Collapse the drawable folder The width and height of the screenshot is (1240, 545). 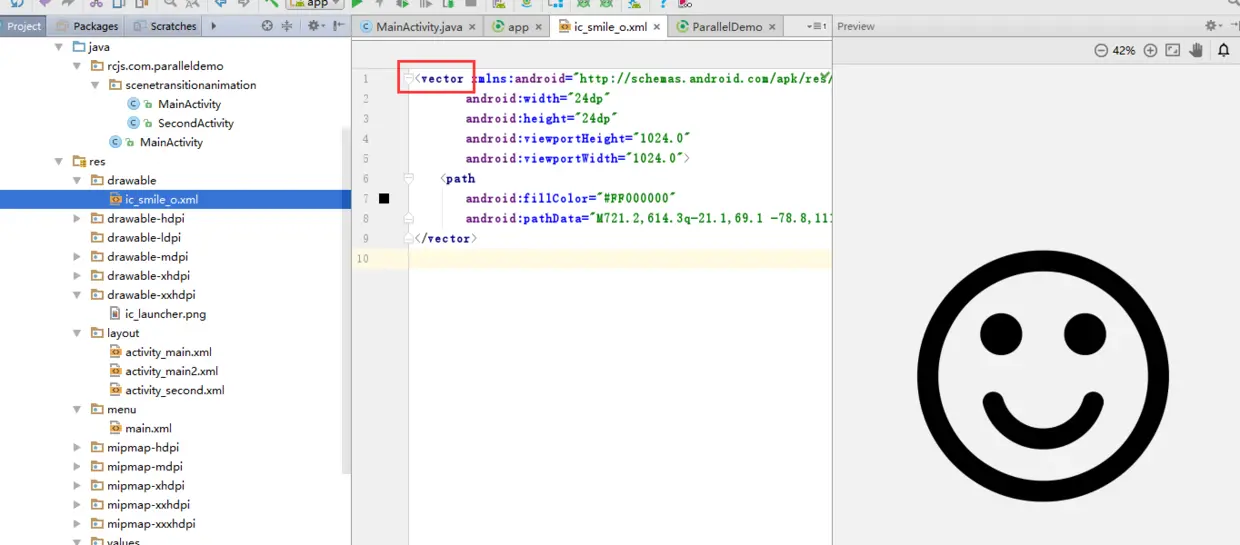click(x=78, y=180)
